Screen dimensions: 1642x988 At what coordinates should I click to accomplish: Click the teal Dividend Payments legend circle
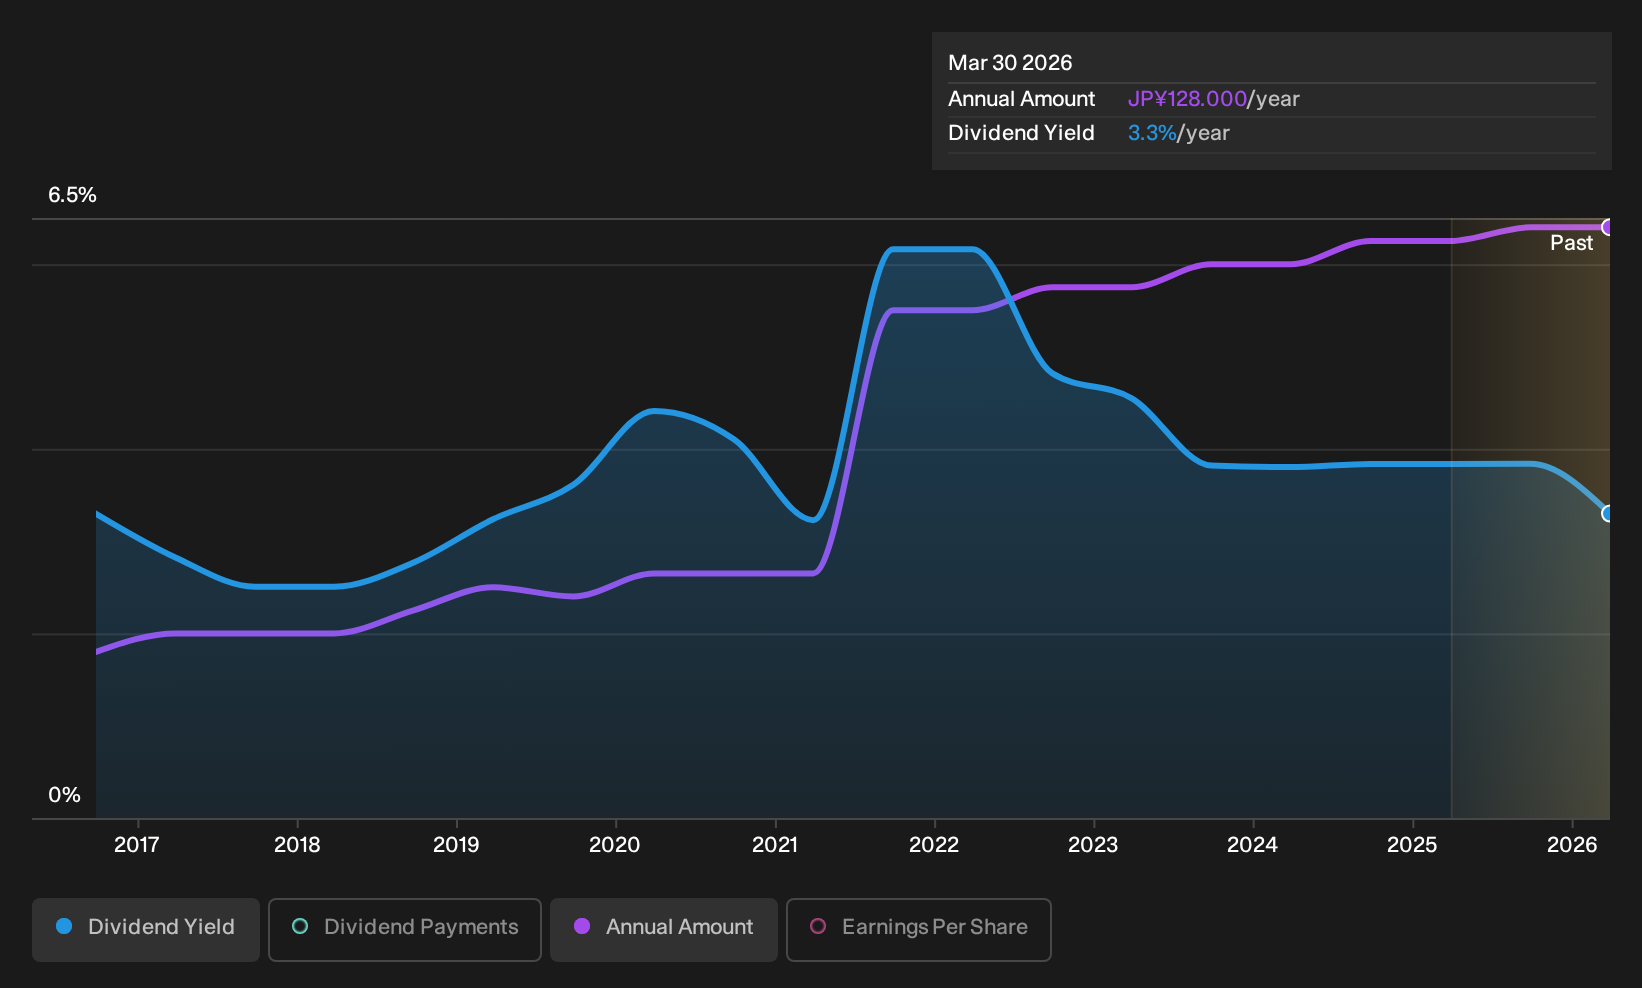(300, 927)
